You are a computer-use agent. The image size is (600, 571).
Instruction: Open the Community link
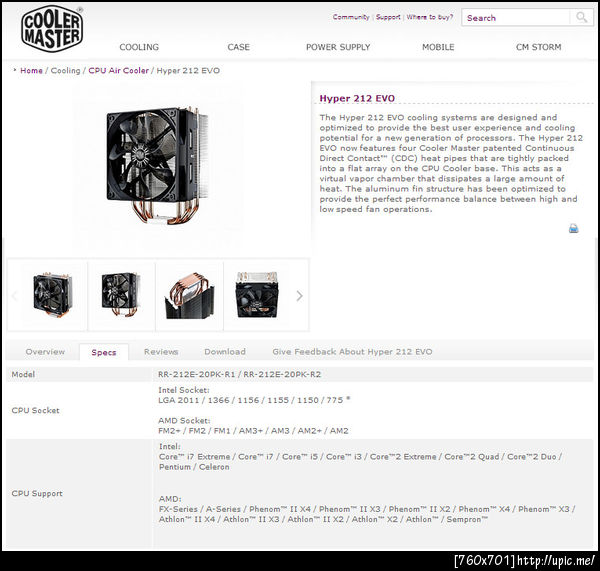tap(351, 17)
